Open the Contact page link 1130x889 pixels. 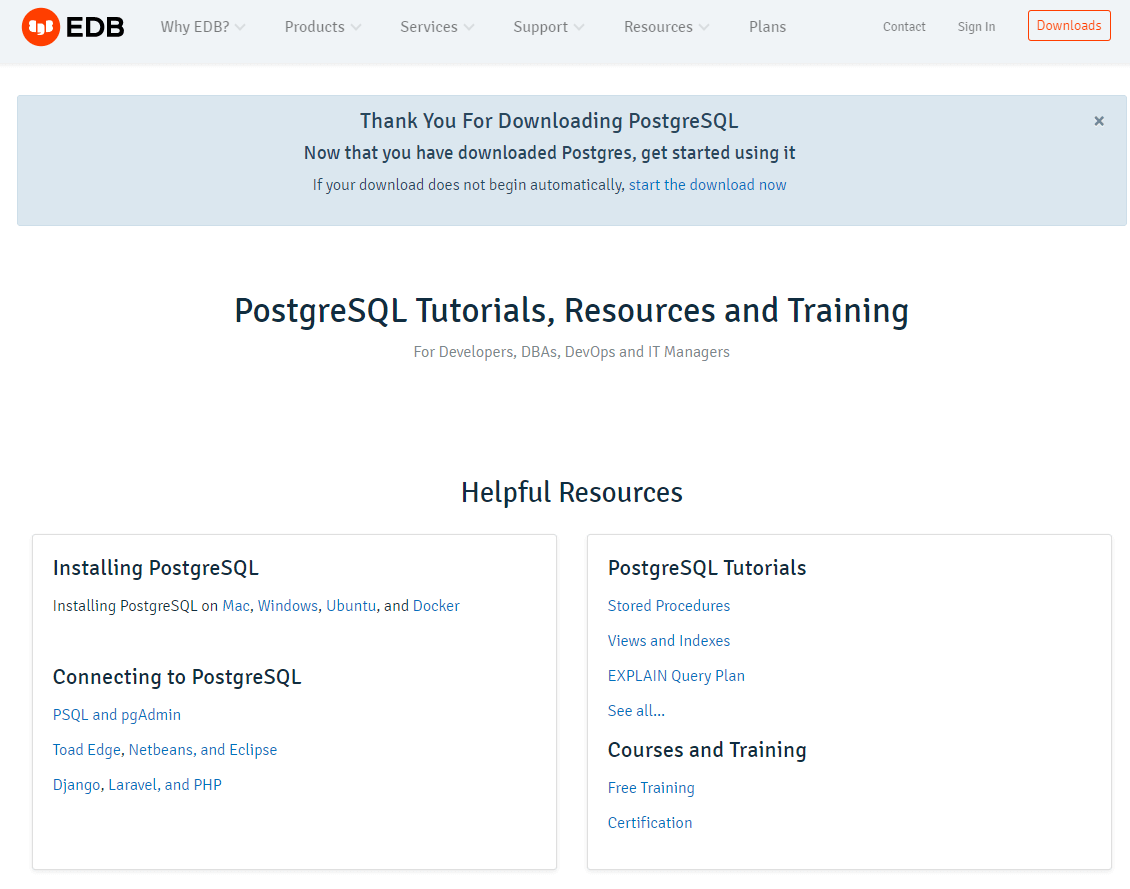tap(904, 27)
